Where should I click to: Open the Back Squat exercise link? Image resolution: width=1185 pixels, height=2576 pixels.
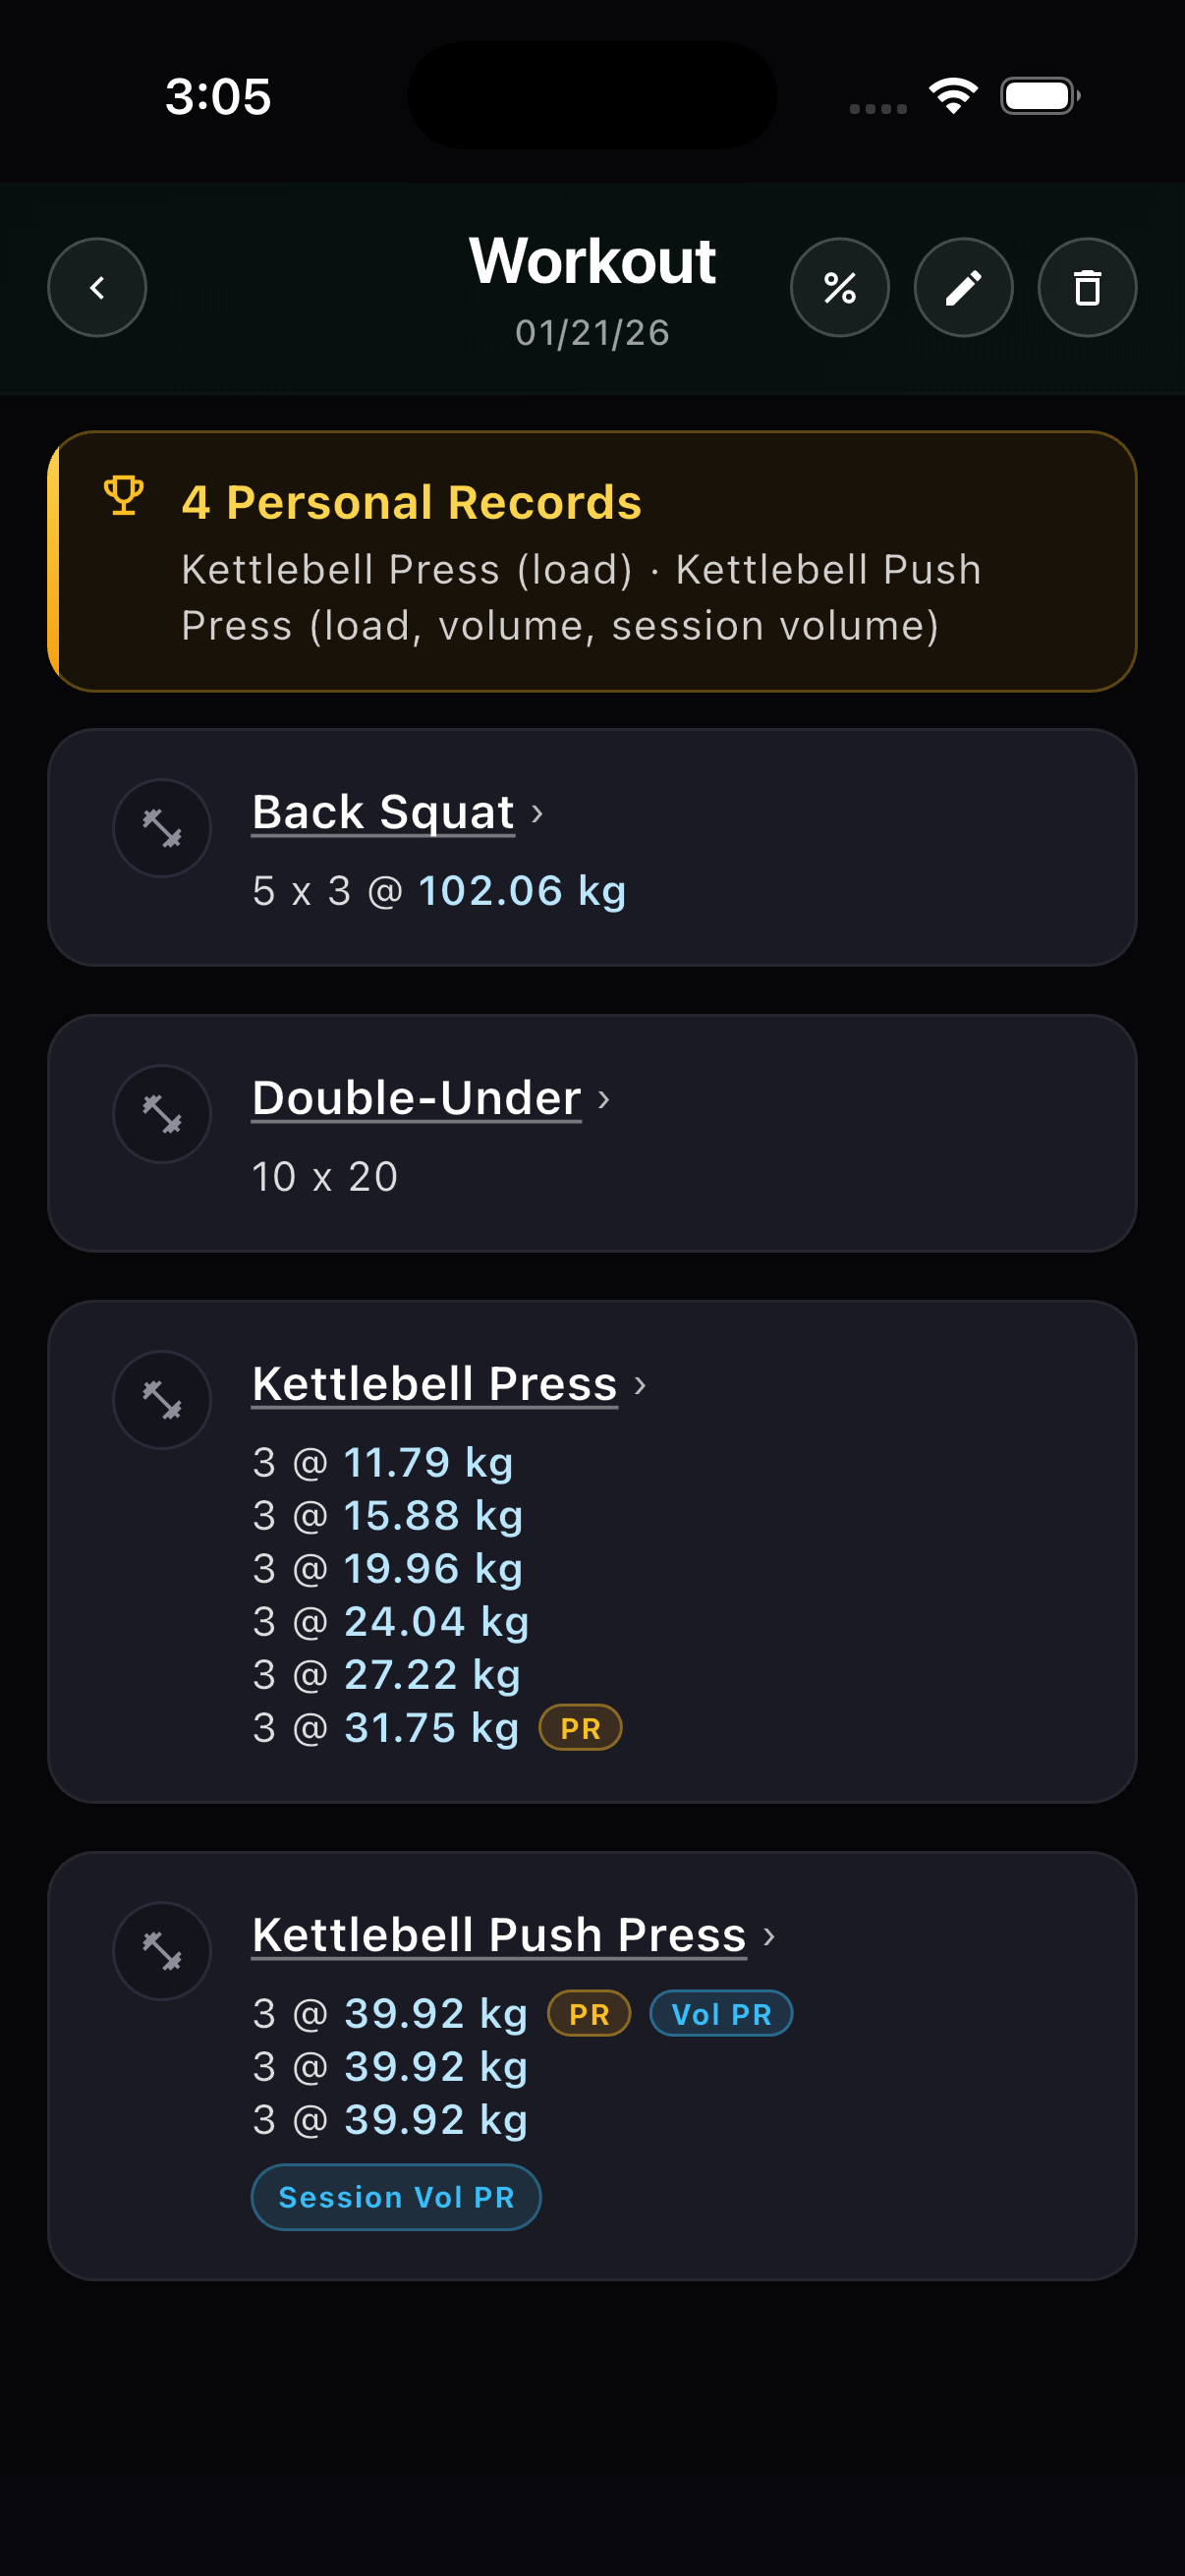pos(383,812)
